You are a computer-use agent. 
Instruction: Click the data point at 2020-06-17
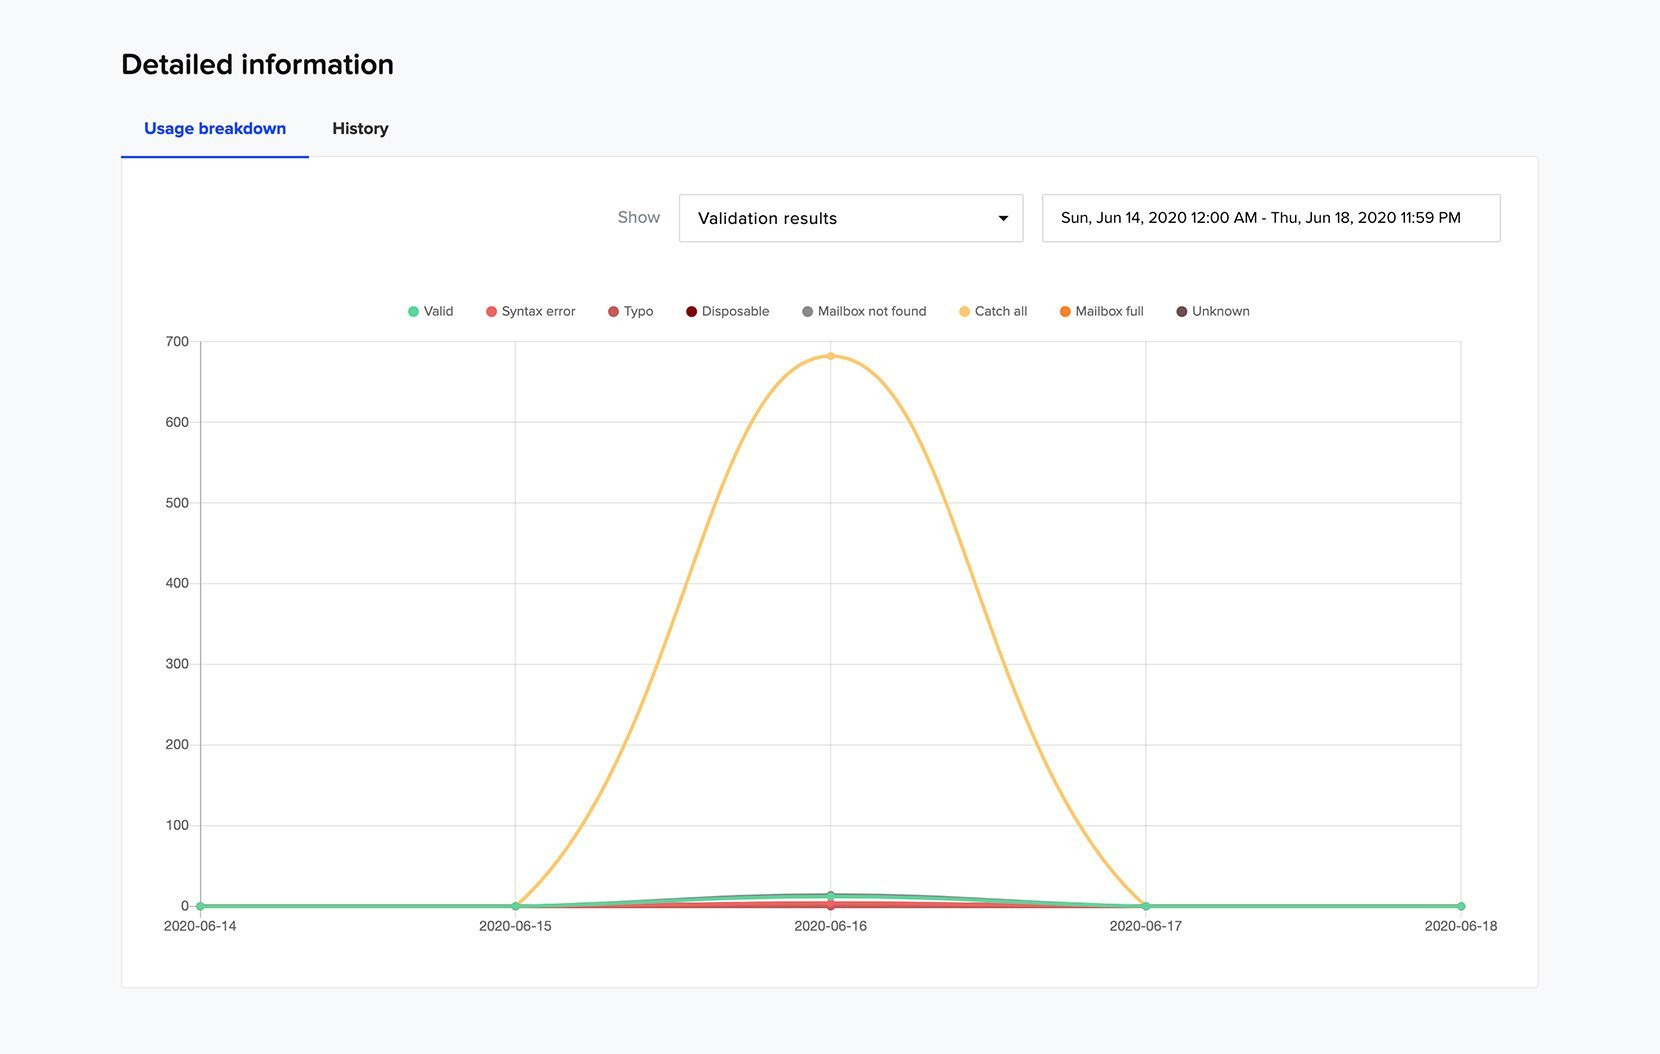1146,906
